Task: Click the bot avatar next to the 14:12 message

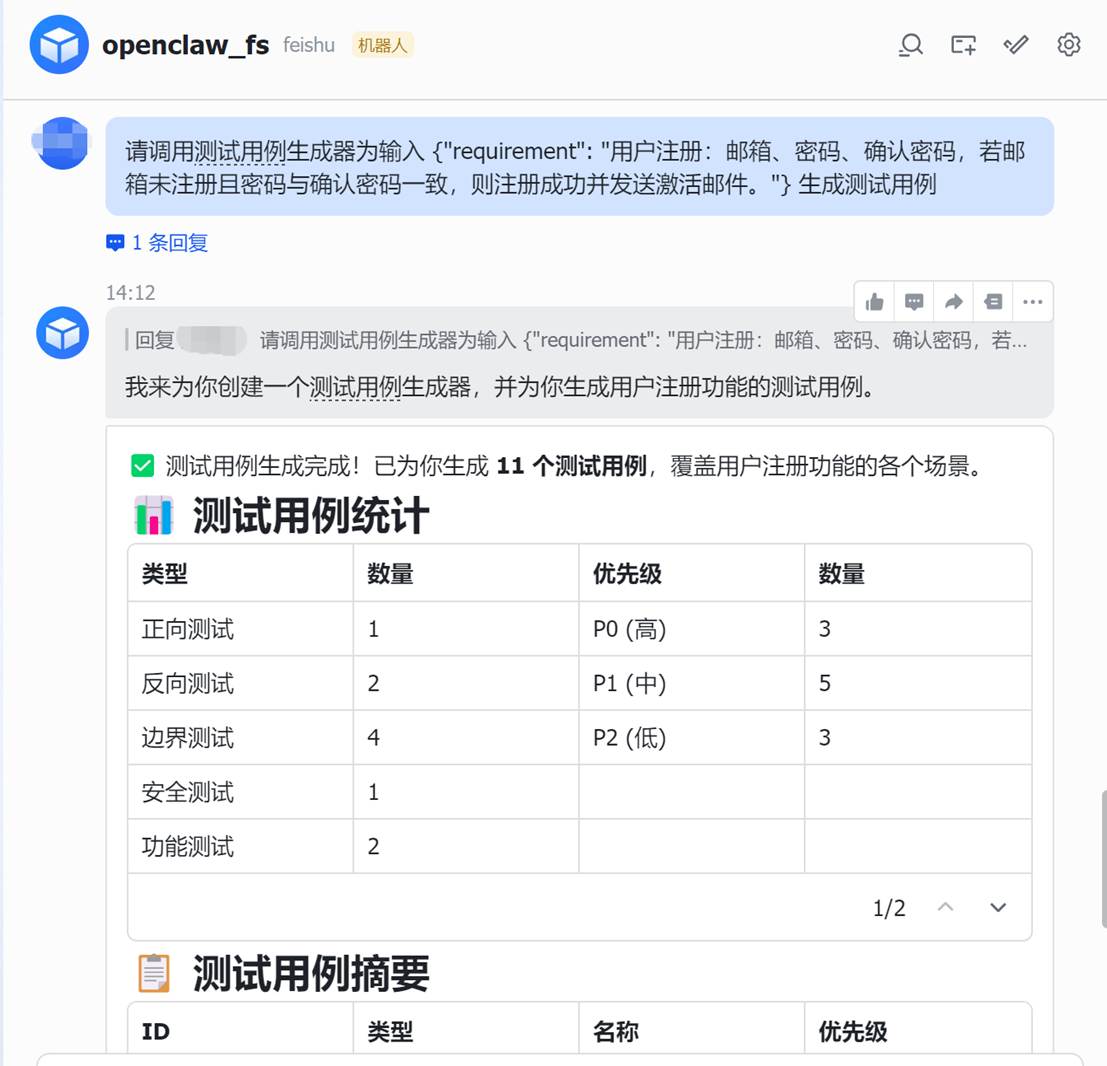Action: point(62,333)
